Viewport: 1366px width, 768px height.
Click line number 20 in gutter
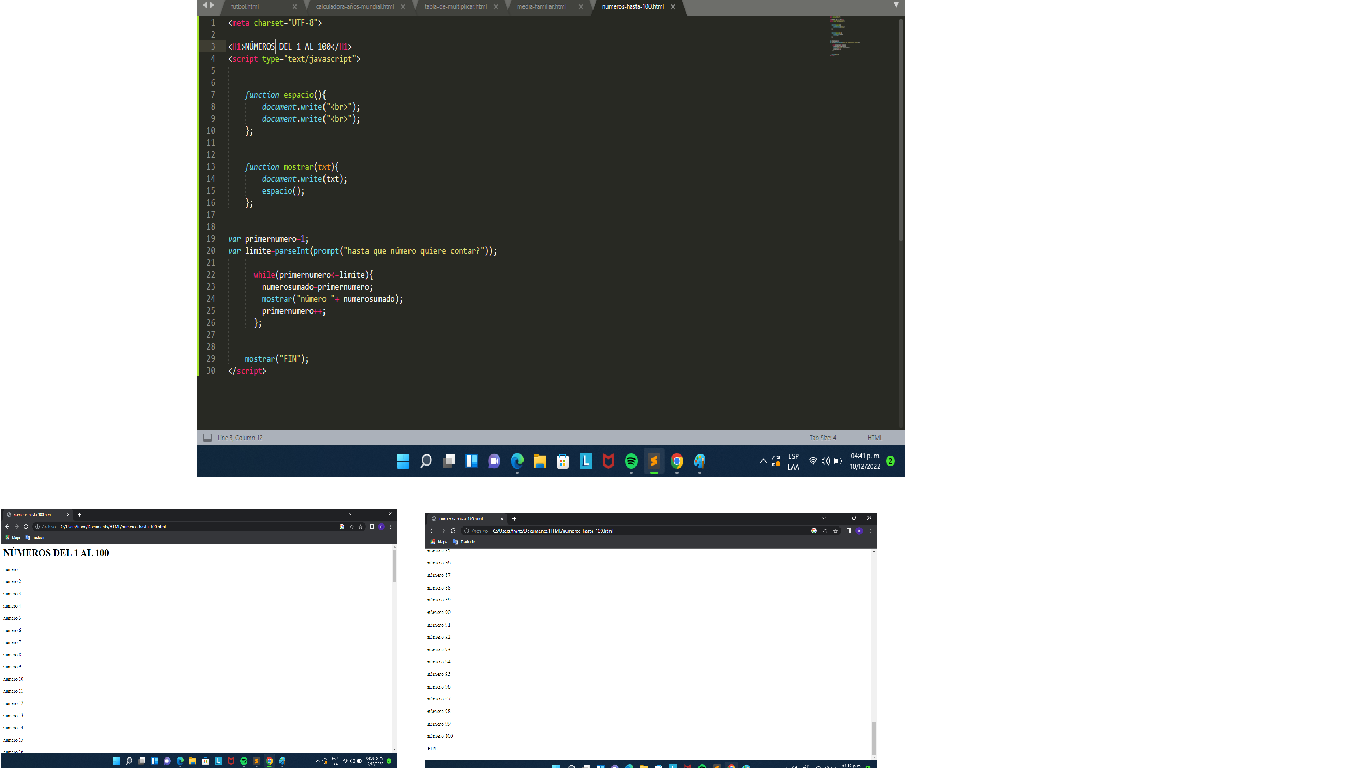click(211, 251)
